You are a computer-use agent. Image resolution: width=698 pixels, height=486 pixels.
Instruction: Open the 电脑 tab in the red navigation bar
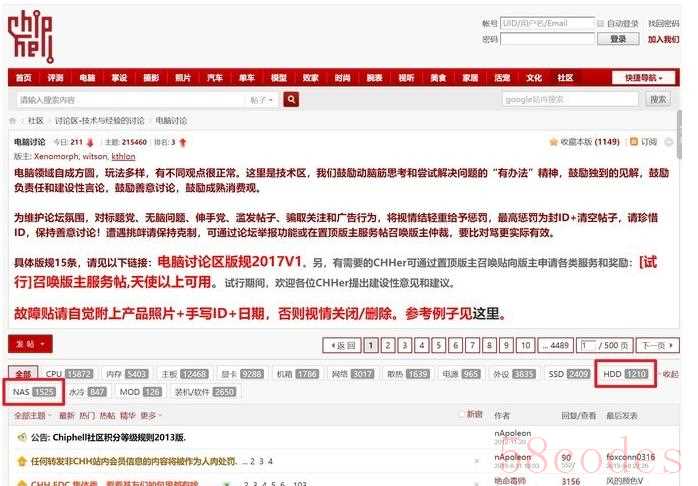pos(87,77)
